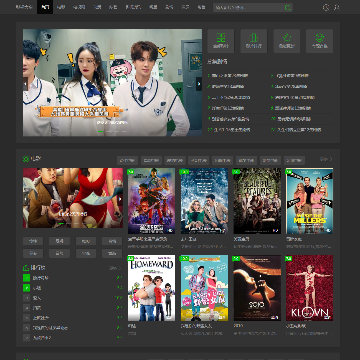The width and height of the screenshot is (360, 360).
Task: Click the green film reel section icon
Action: 26,159
